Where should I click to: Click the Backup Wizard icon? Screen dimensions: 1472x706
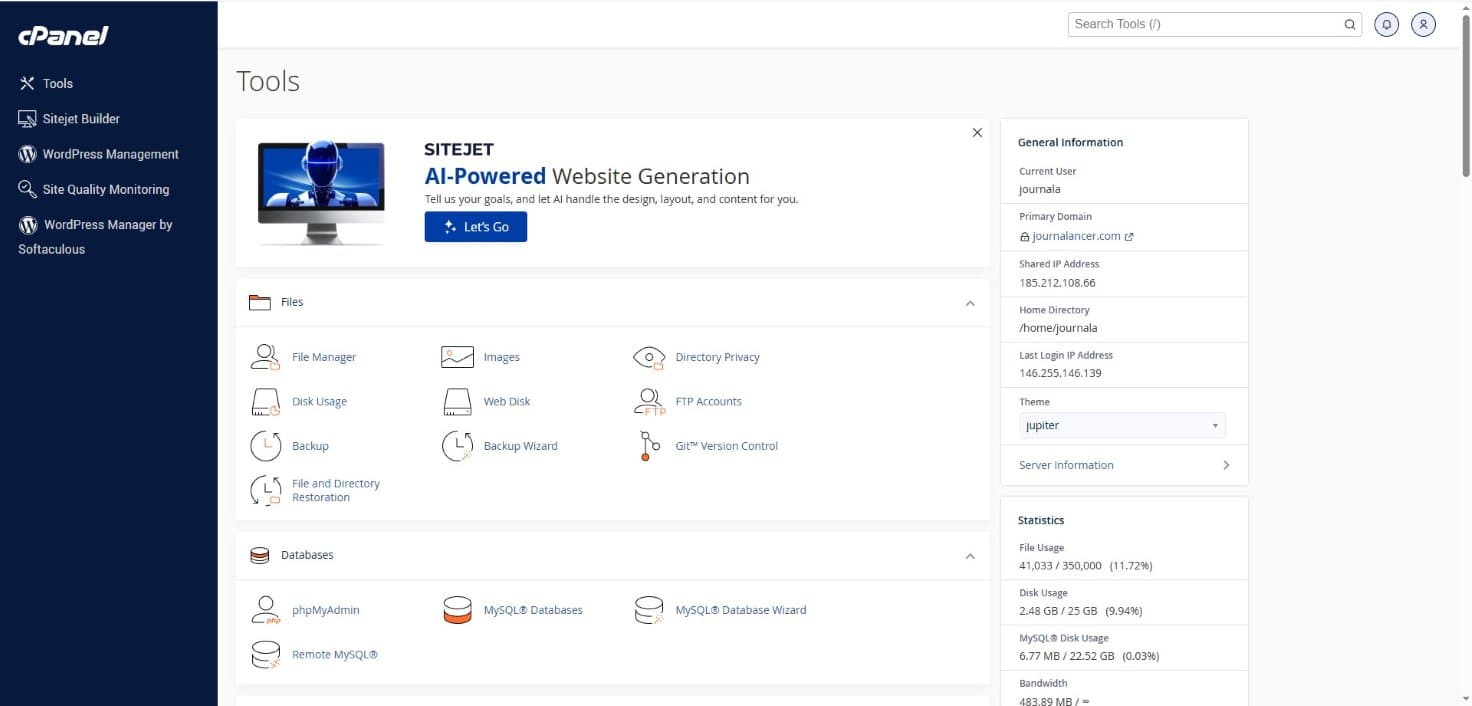457,446
